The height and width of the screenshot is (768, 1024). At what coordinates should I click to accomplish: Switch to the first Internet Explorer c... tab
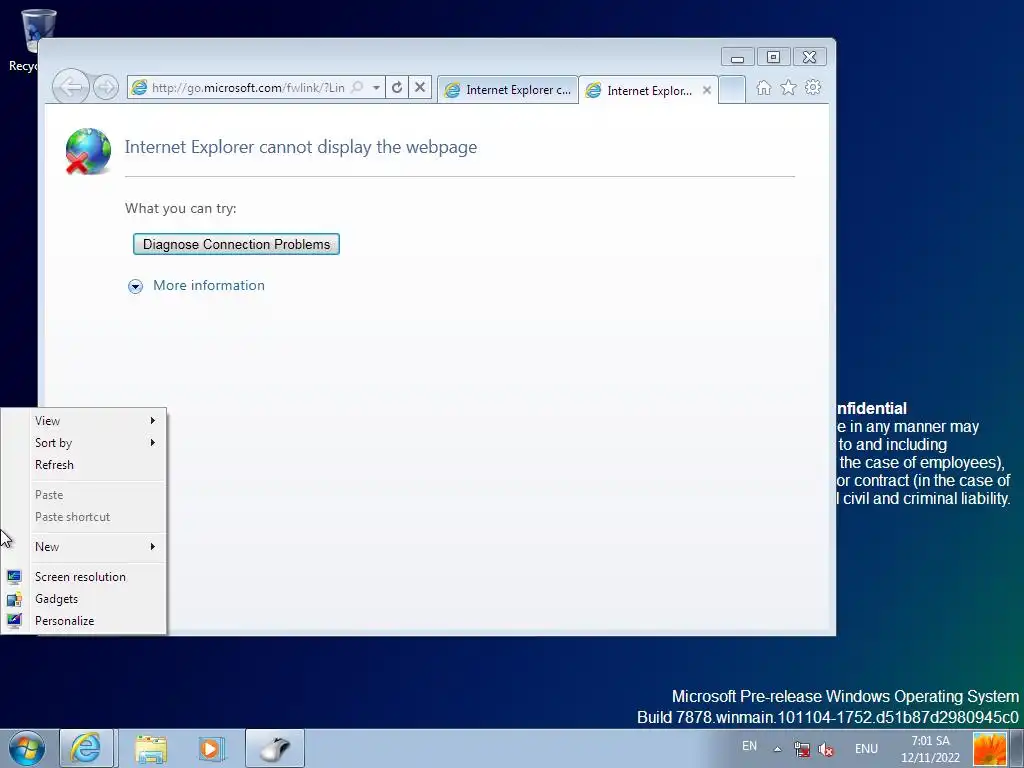(507, 90)
